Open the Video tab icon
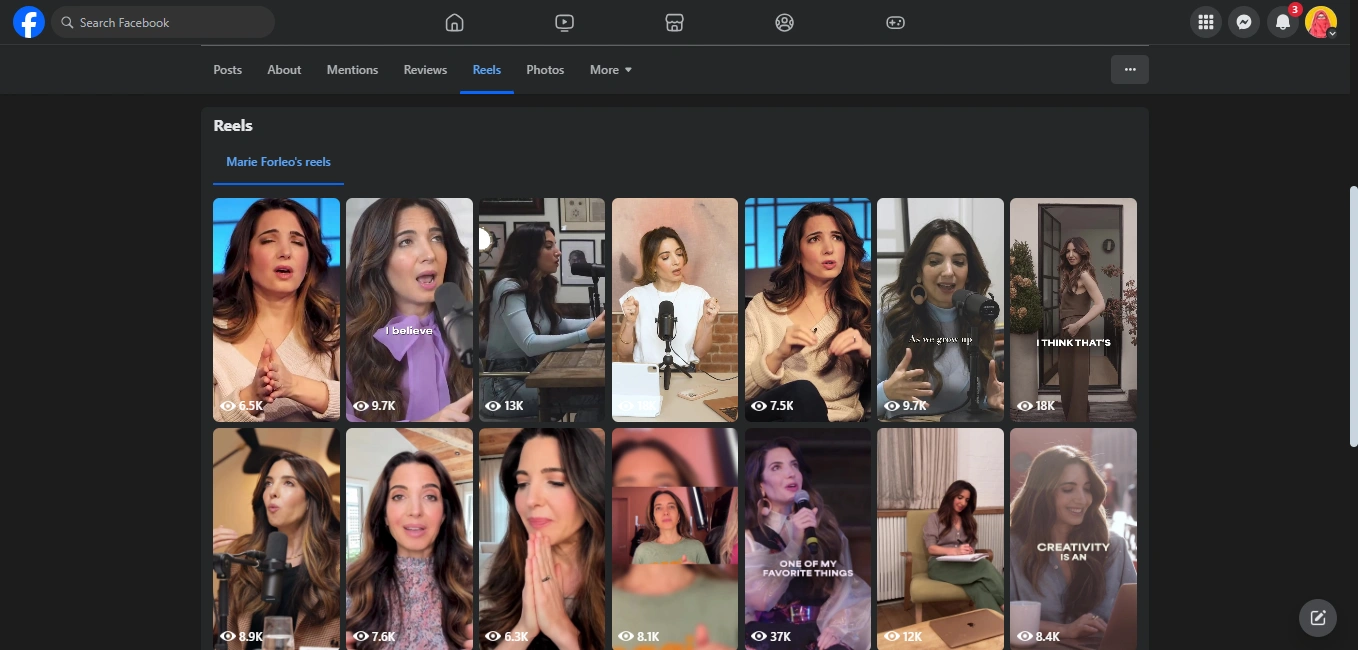1358x650 pixels. (564, 22)
